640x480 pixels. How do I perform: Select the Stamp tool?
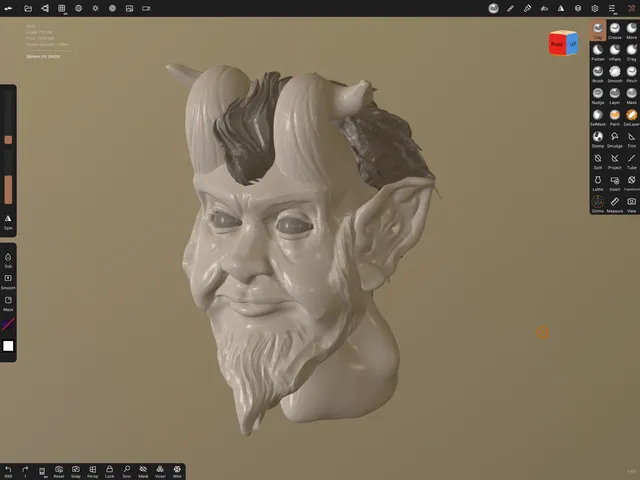(598, 139)
